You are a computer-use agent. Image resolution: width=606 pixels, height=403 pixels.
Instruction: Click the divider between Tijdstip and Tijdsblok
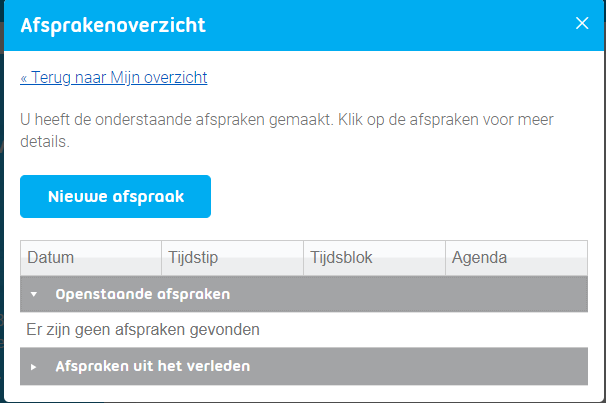pos(303,258)
